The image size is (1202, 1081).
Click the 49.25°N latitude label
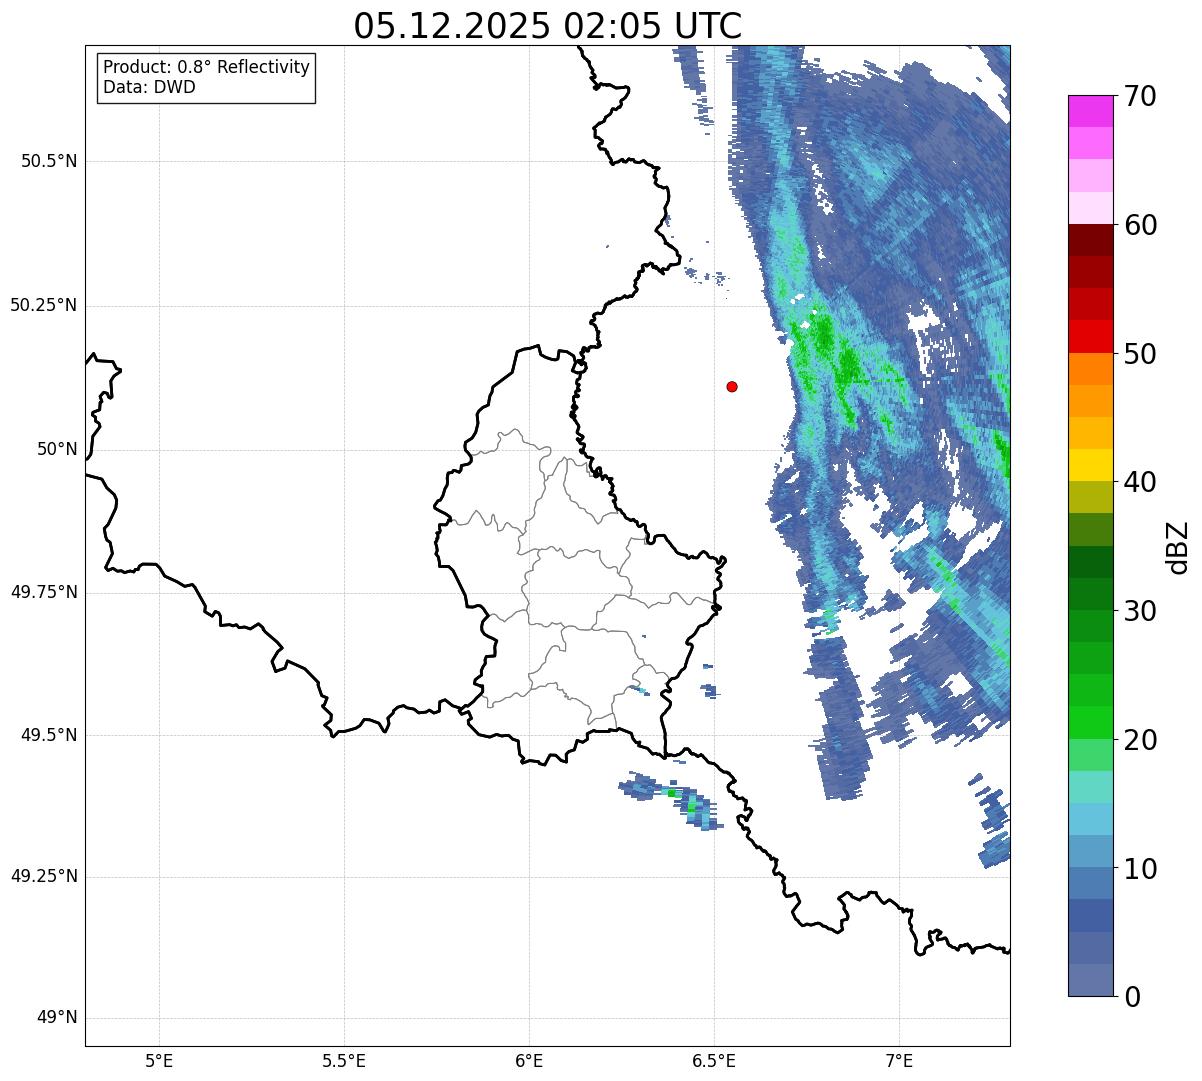tap(43, 877)
